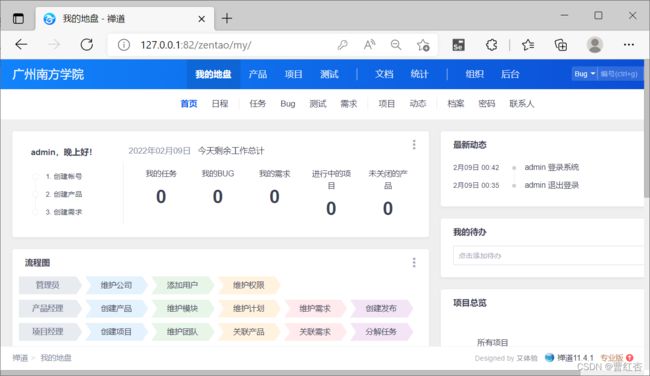Open the zoom magnifier icon

click(396, 45)
